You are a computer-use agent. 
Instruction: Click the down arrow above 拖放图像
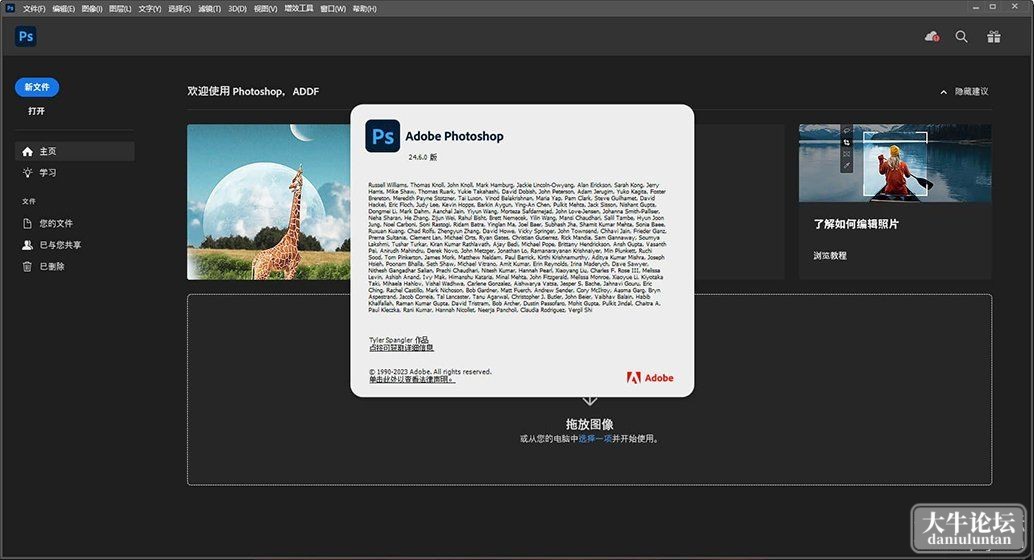click(x=590, y=401)
